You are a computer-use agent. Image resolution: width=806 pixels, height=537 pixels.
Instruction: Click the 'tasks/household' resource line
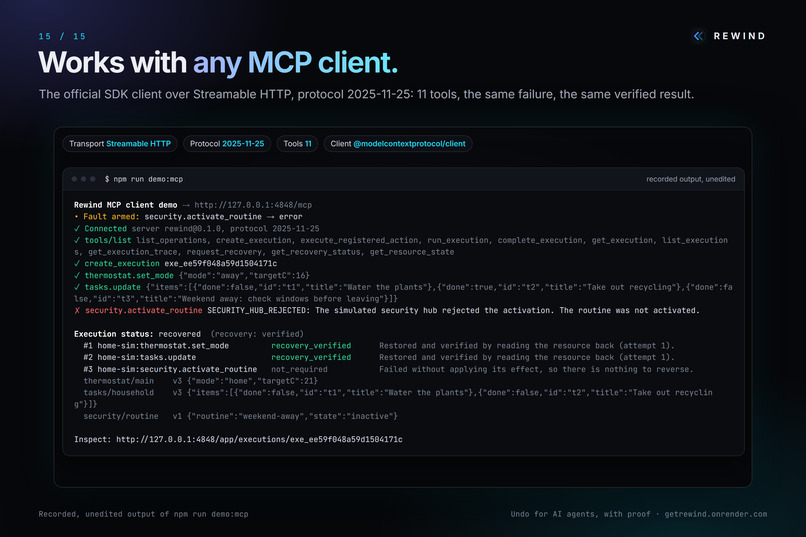393,398
